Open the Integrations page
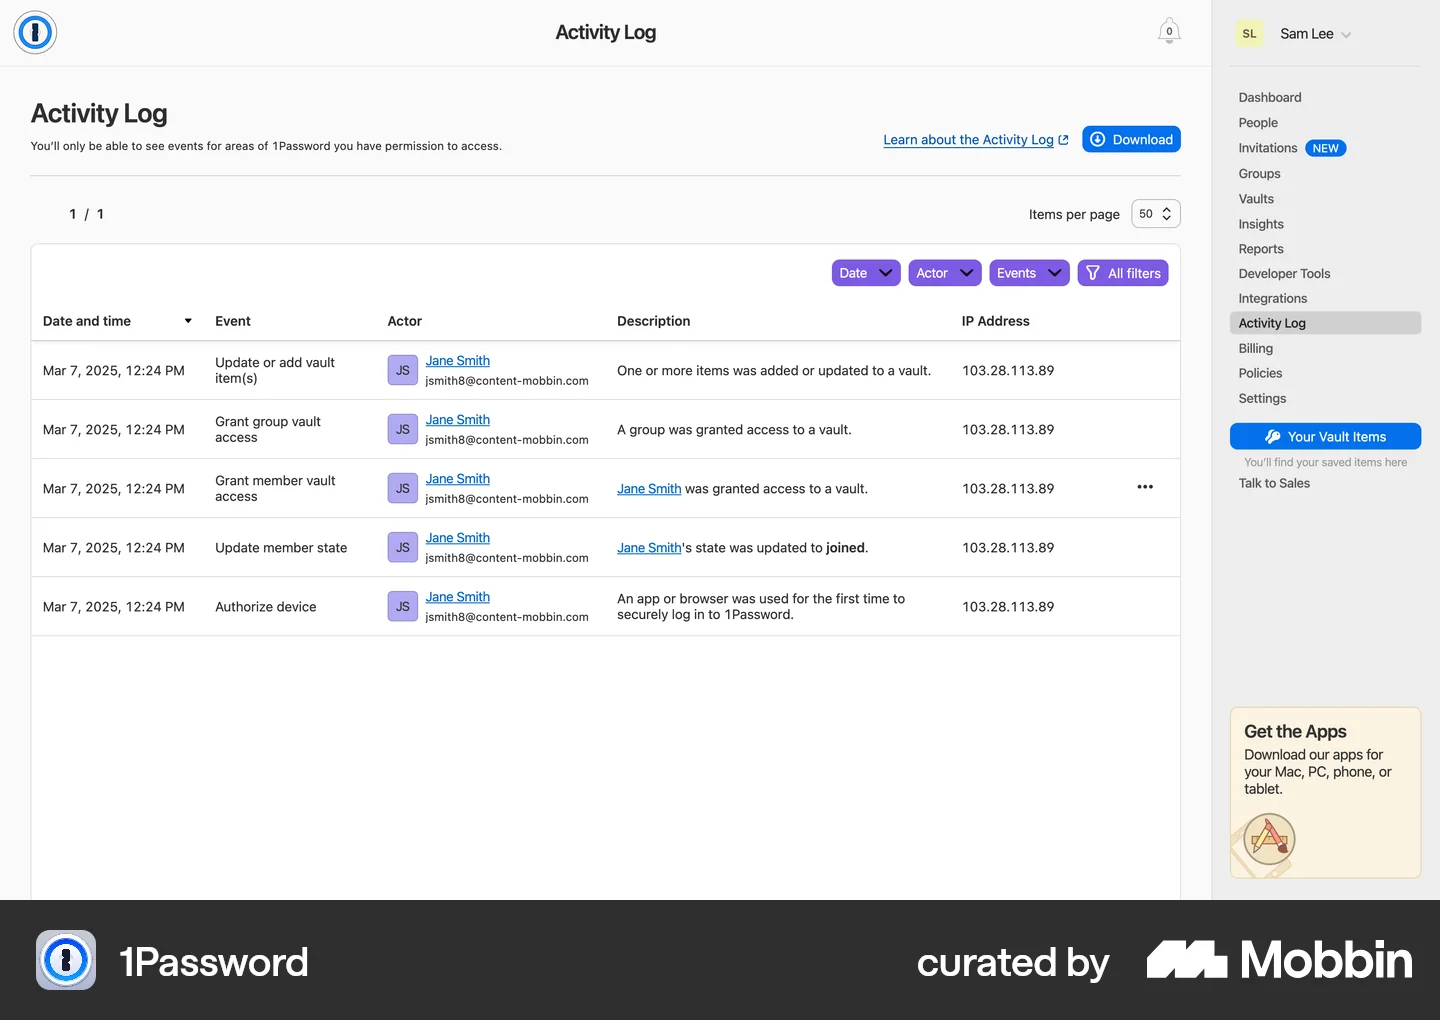1440x1020 pixels. (x=1273, y=298)
